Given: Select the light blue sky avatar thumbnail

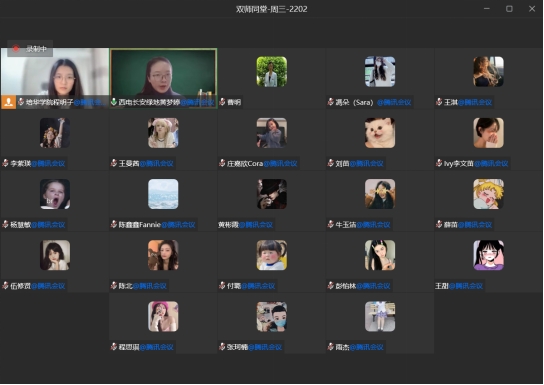Looking at the screenshot, I should tap(163, 194).
